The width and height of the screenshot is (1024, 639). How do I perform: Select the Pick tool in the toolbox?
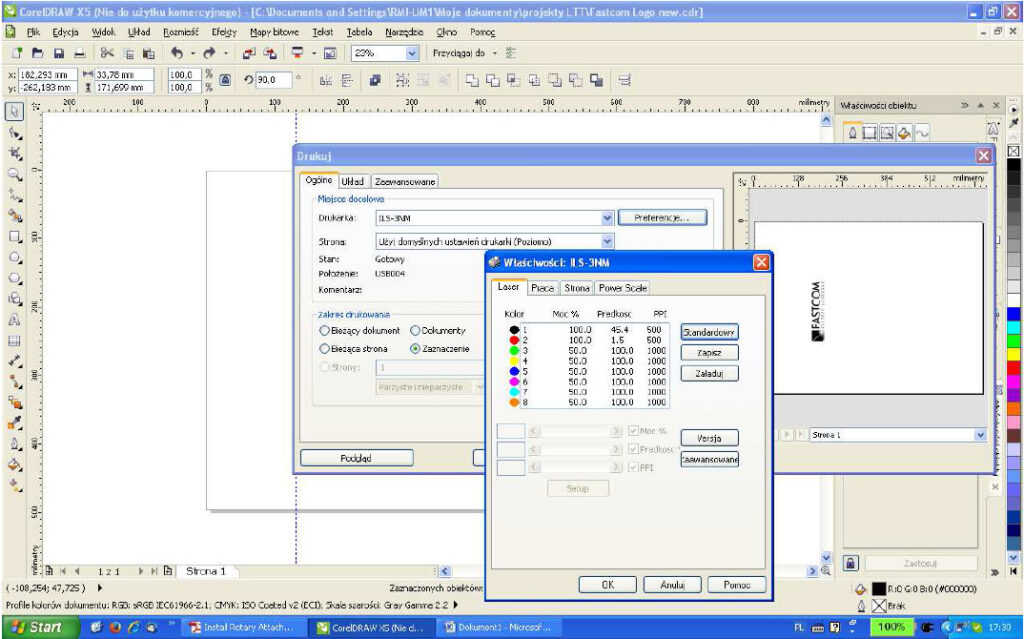15,111
